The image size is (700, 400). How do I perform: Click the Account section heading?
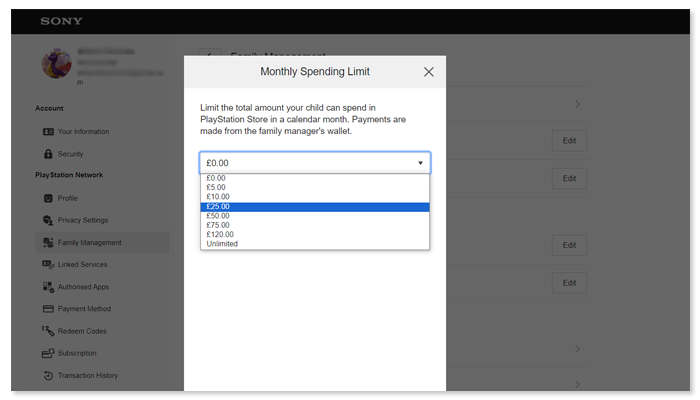click(x=49, y=108)
